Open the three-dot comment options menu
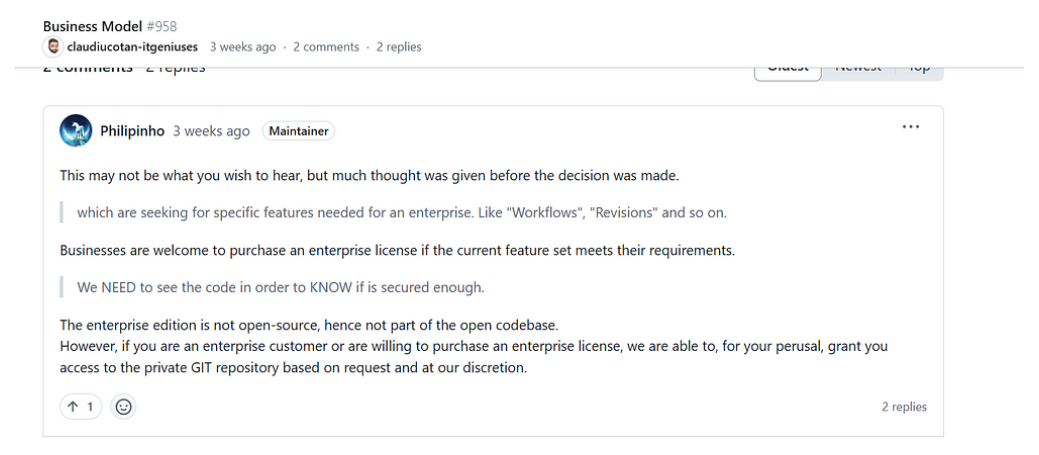Viewport: 1039px width, 455px height. click(x=910, y=127)
